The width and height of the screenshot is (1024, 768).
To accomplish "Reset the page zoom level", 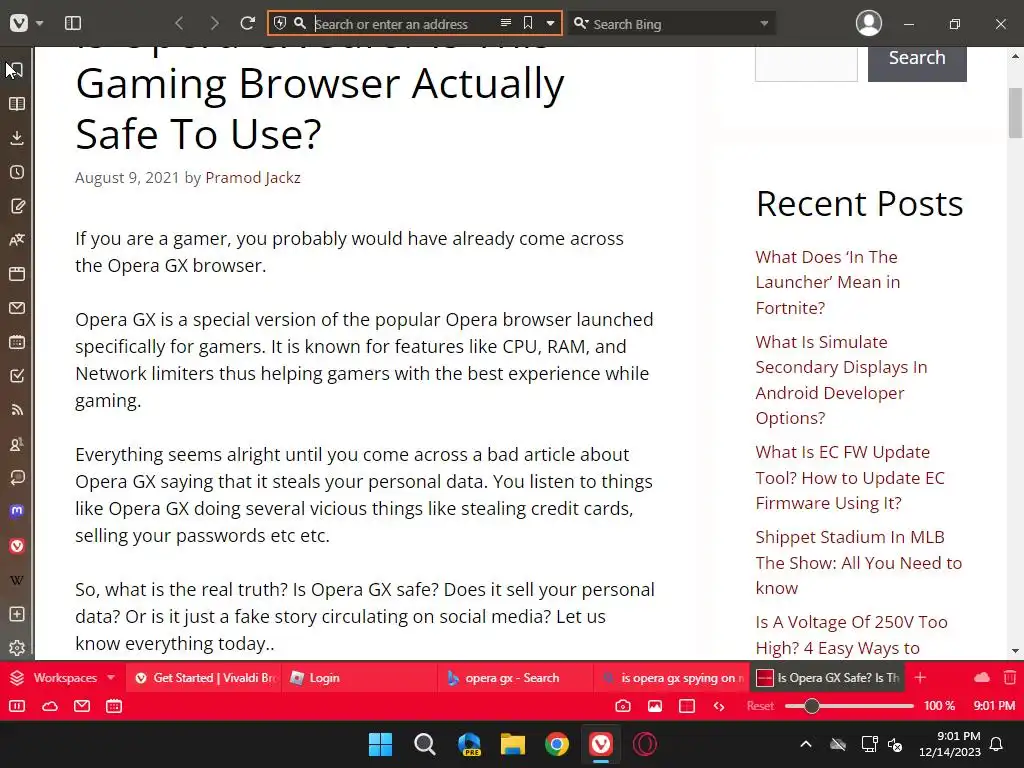I will pos(760,706).
